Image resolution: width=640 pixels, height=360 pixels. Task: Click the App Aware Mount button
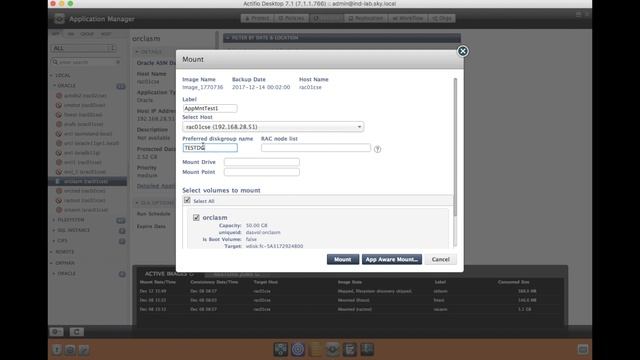point(391,259)
